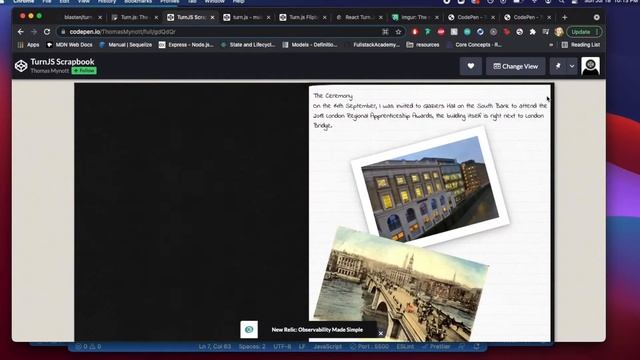Click the London Bridge postcard image
The image size is (640, 360).
pos(400,284)
